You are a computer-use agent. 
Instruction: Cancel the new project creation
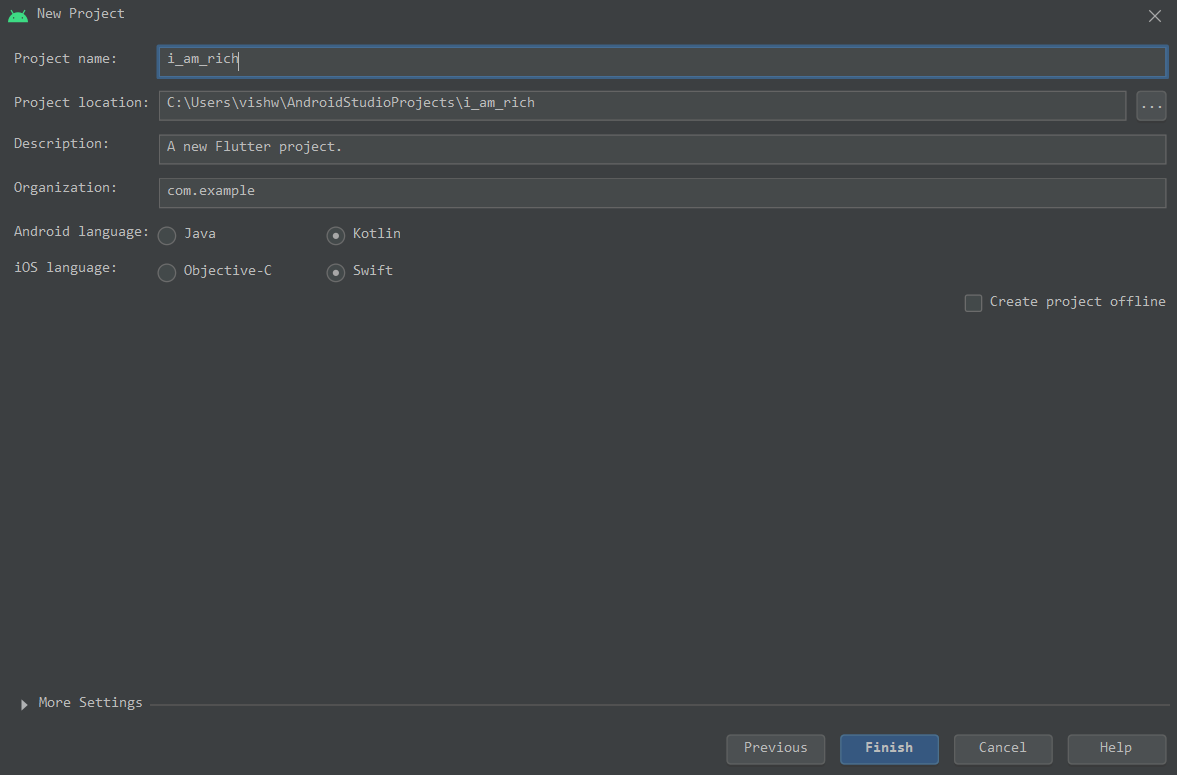point(1002,748)
